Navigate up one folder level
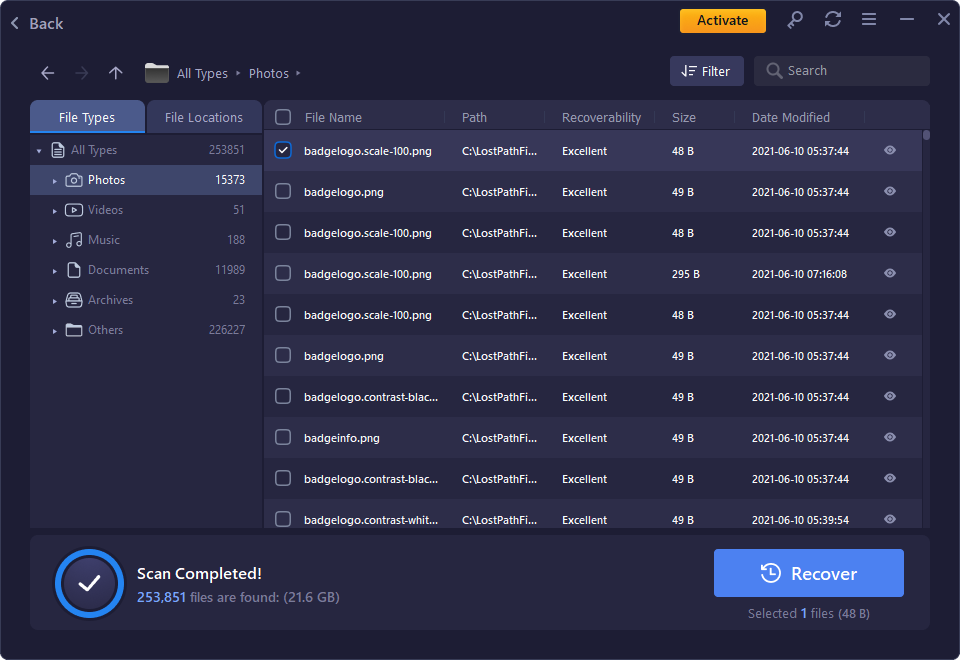This screenshot has height=660, width=960. tap(115, 72)
